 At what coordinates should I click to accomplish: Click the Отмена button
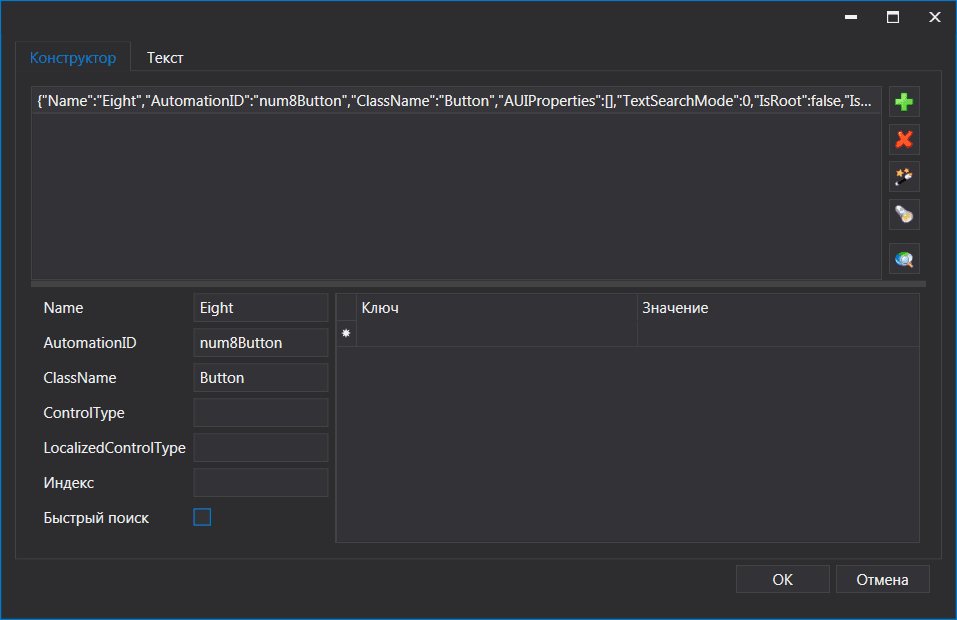[883, 579]
